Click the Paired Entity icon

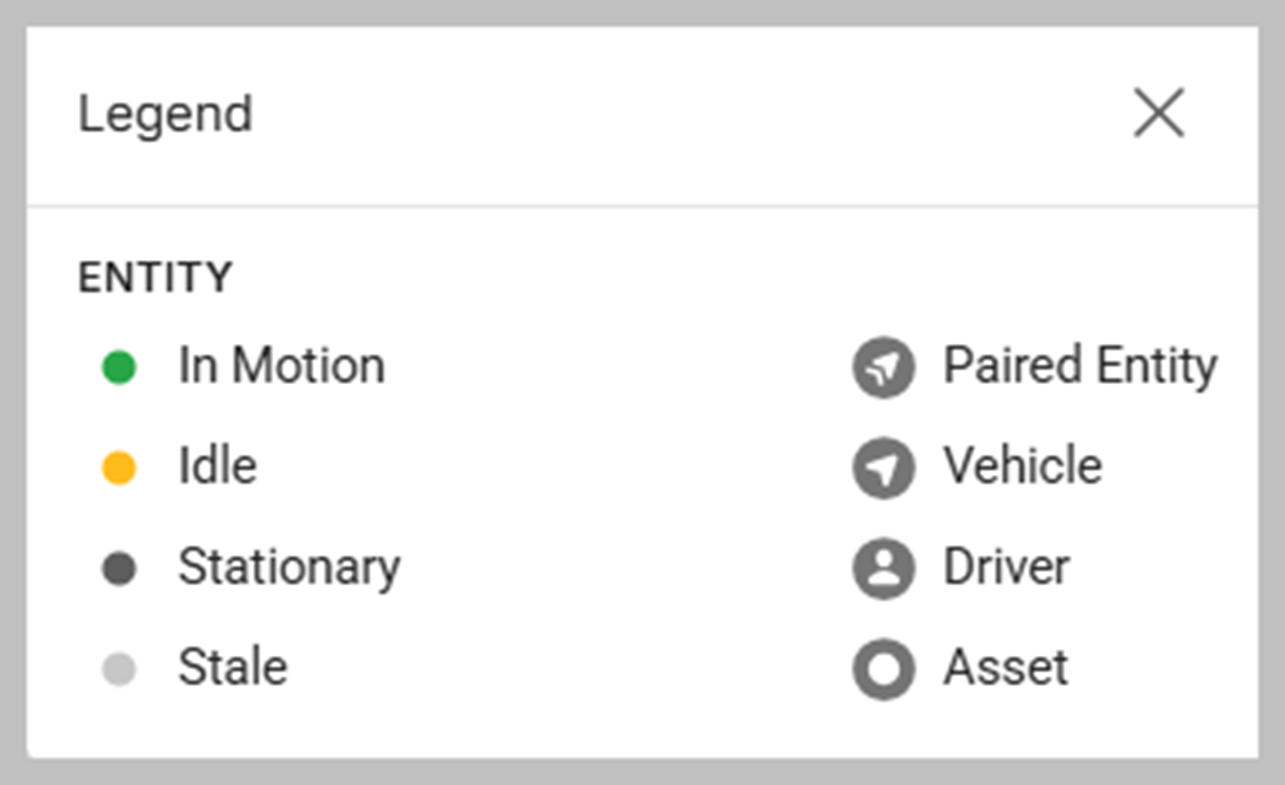coord(883,368)
